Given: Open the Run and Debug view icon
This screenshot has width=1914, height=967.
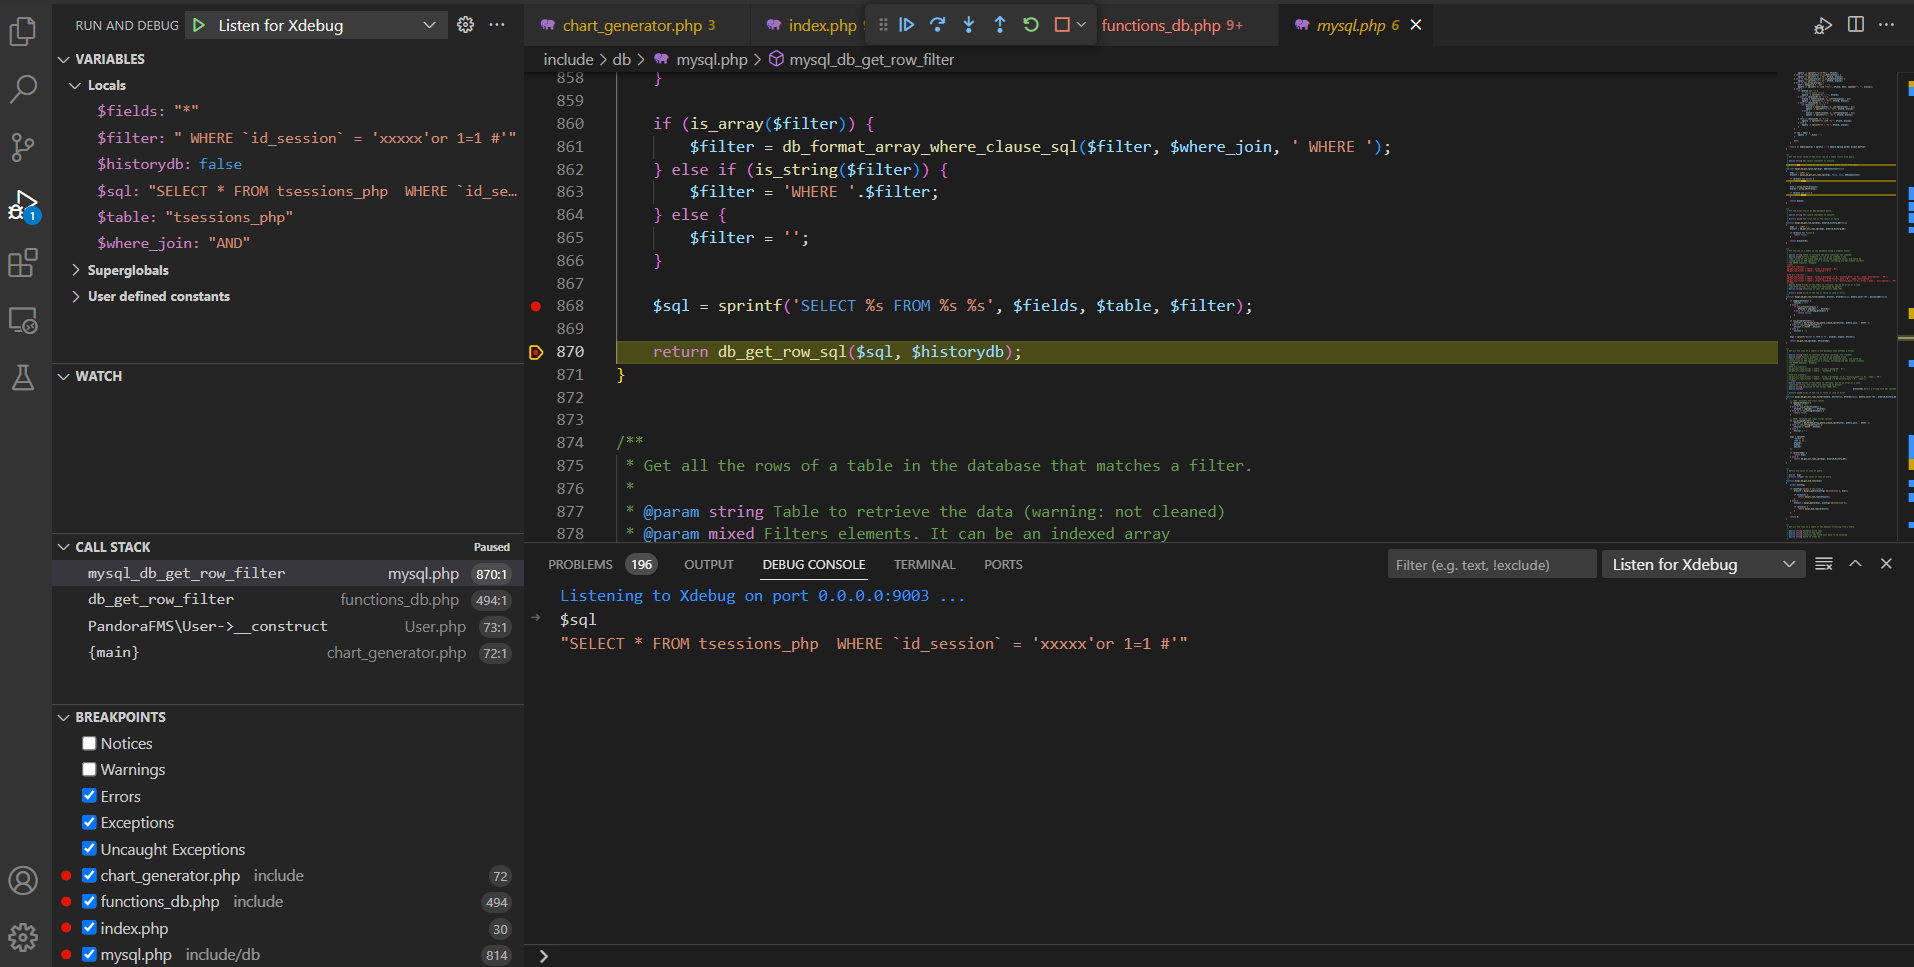Looking at the screenshot, I should tap(23, 206).
